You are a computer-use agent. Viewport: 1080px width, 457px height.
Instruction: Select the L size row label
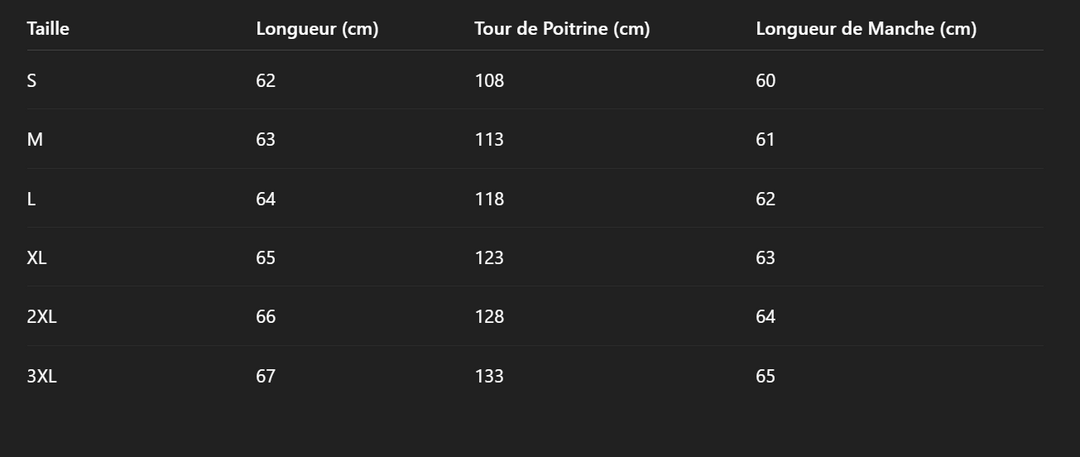32,199
